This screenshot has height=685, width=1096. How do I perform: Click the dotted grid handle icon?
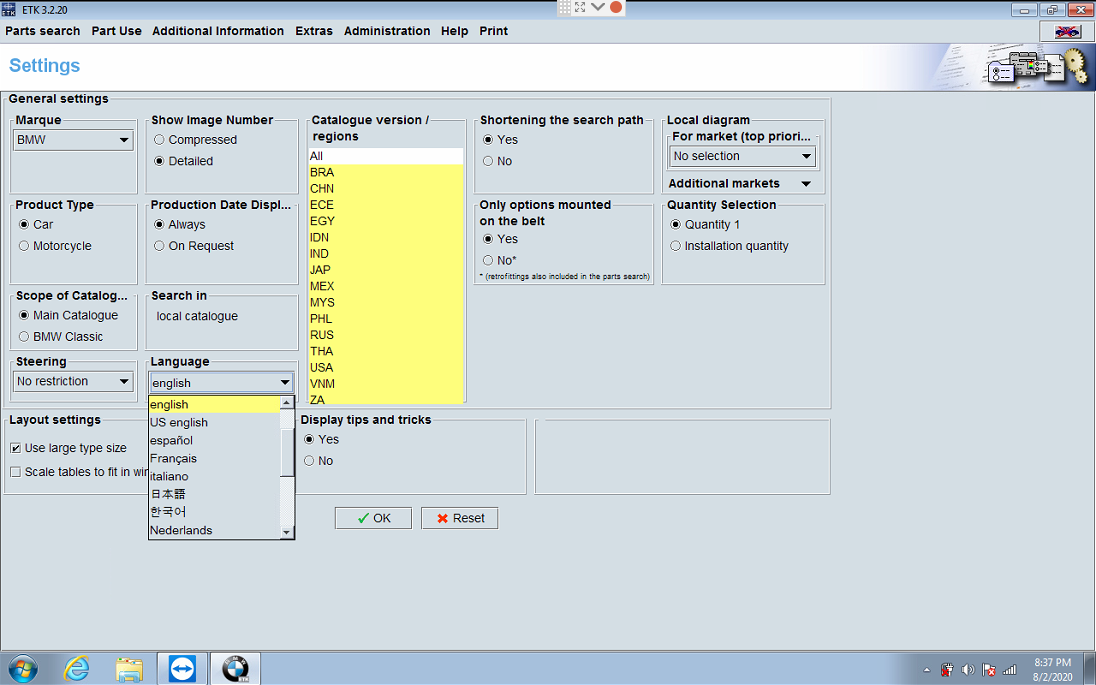[x=564, y=7]
